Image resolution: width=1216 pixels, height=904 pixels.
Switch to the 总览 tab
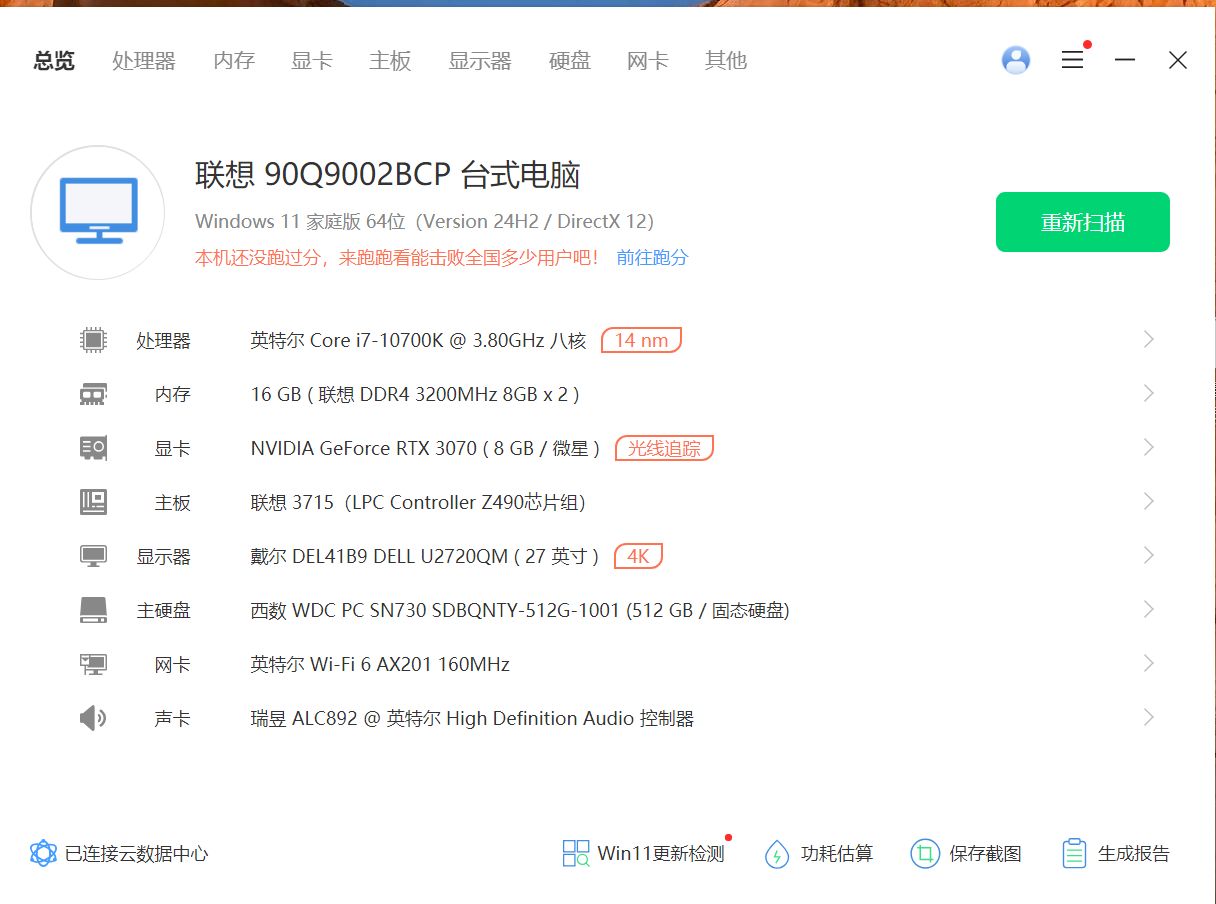(x=54, y=61)
